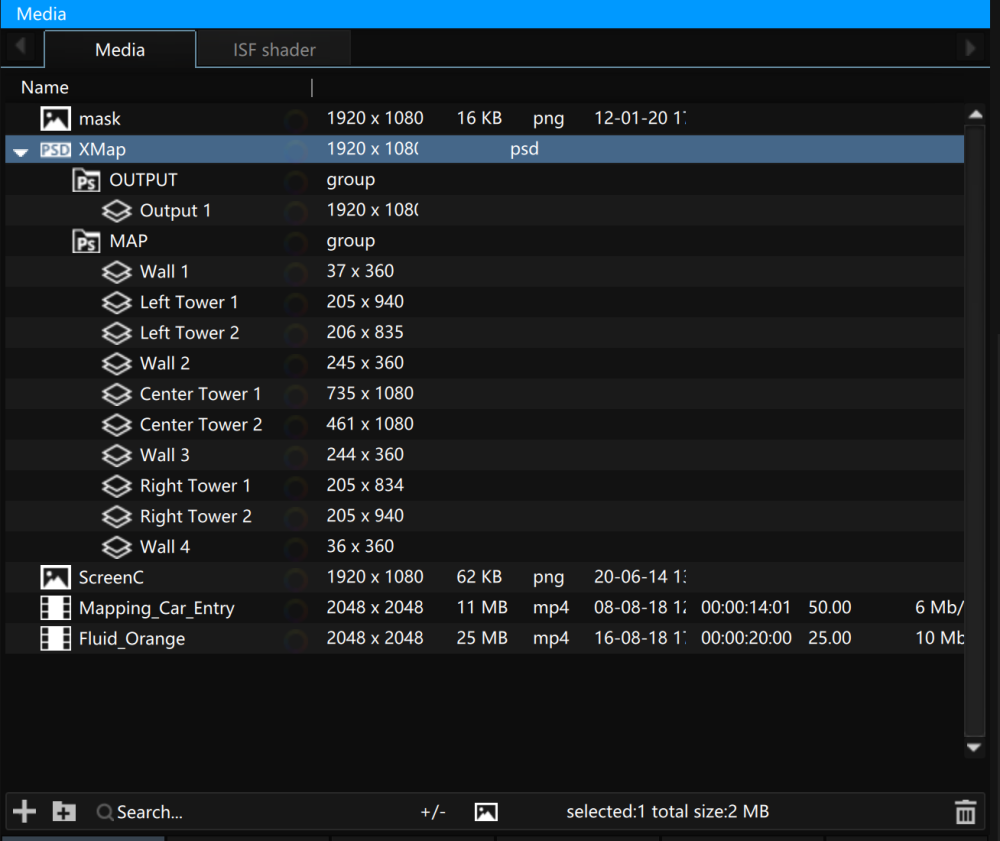Click the Wall 2 layer icon

pyautogui.click(x=117, y=363)
